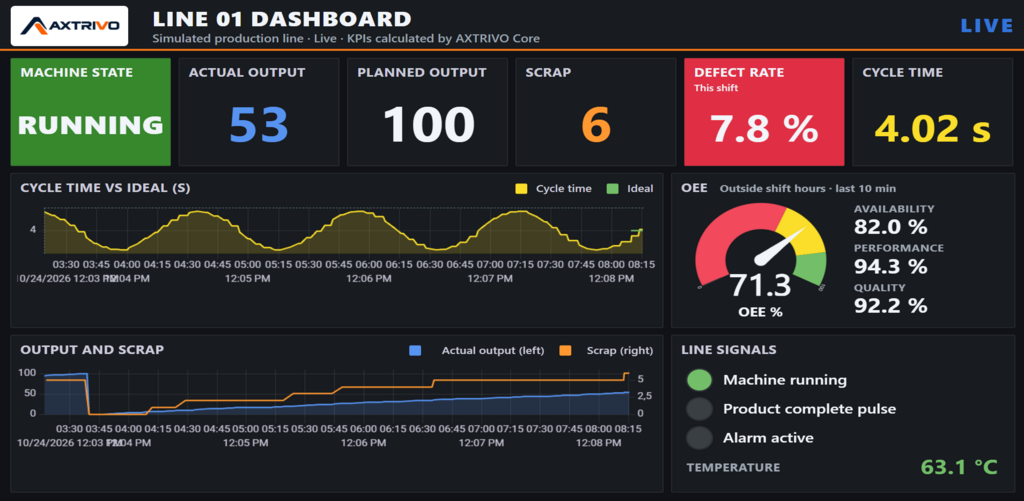Click the OEE gauge needle dial
Image resolution: width=1024 pixels, height=501 pixels.
tap(761, 246)
